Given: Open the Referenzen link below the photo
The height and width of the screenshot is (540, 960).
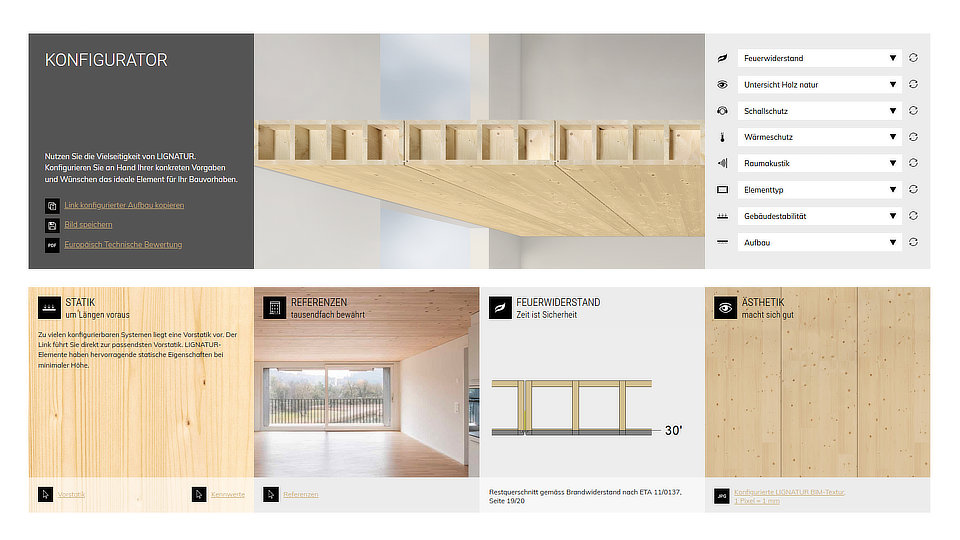Looking at the screenshot, I should pyautogui.click(x=300, y=494).
